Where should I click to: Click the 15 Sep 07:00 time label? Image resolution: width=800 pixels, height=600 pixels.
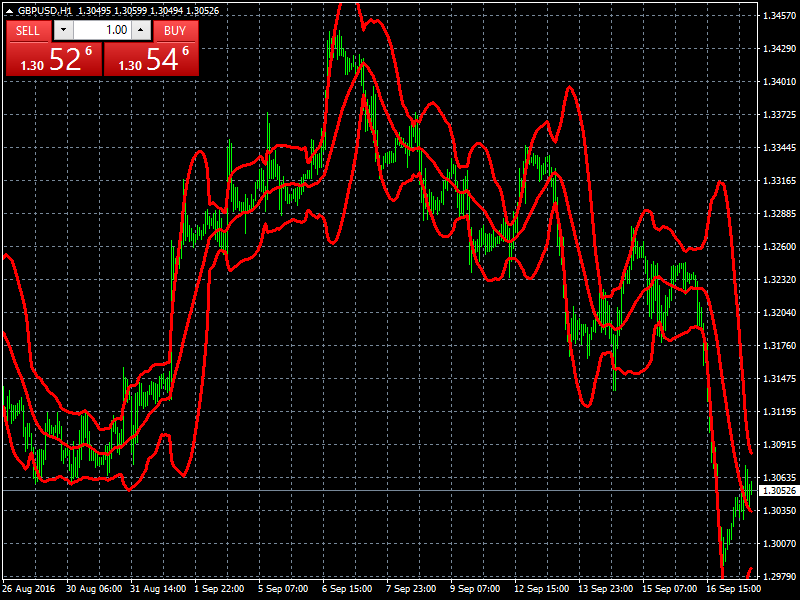(x=669, y=589)
